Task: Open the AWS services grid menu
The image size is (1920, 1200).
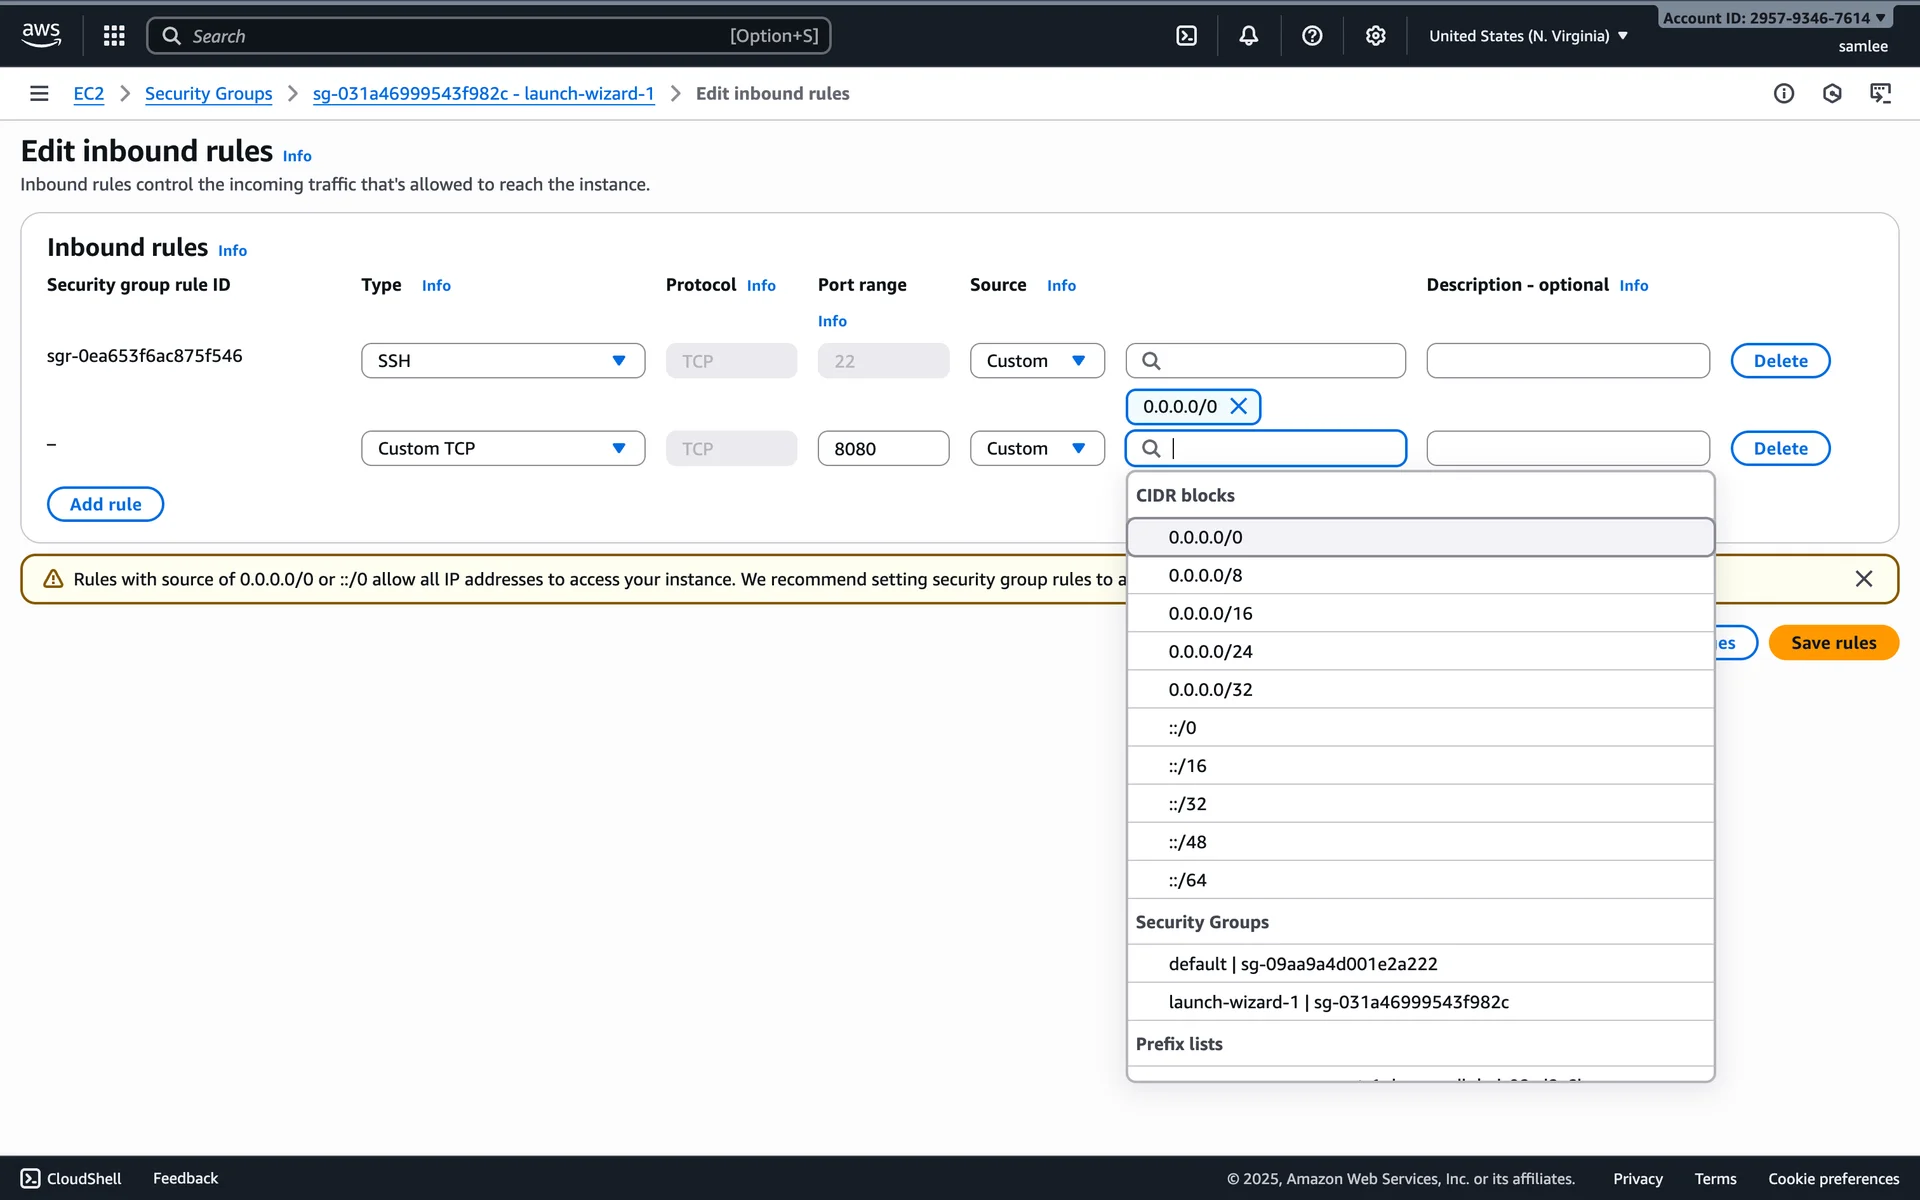Action: point(114,36)
